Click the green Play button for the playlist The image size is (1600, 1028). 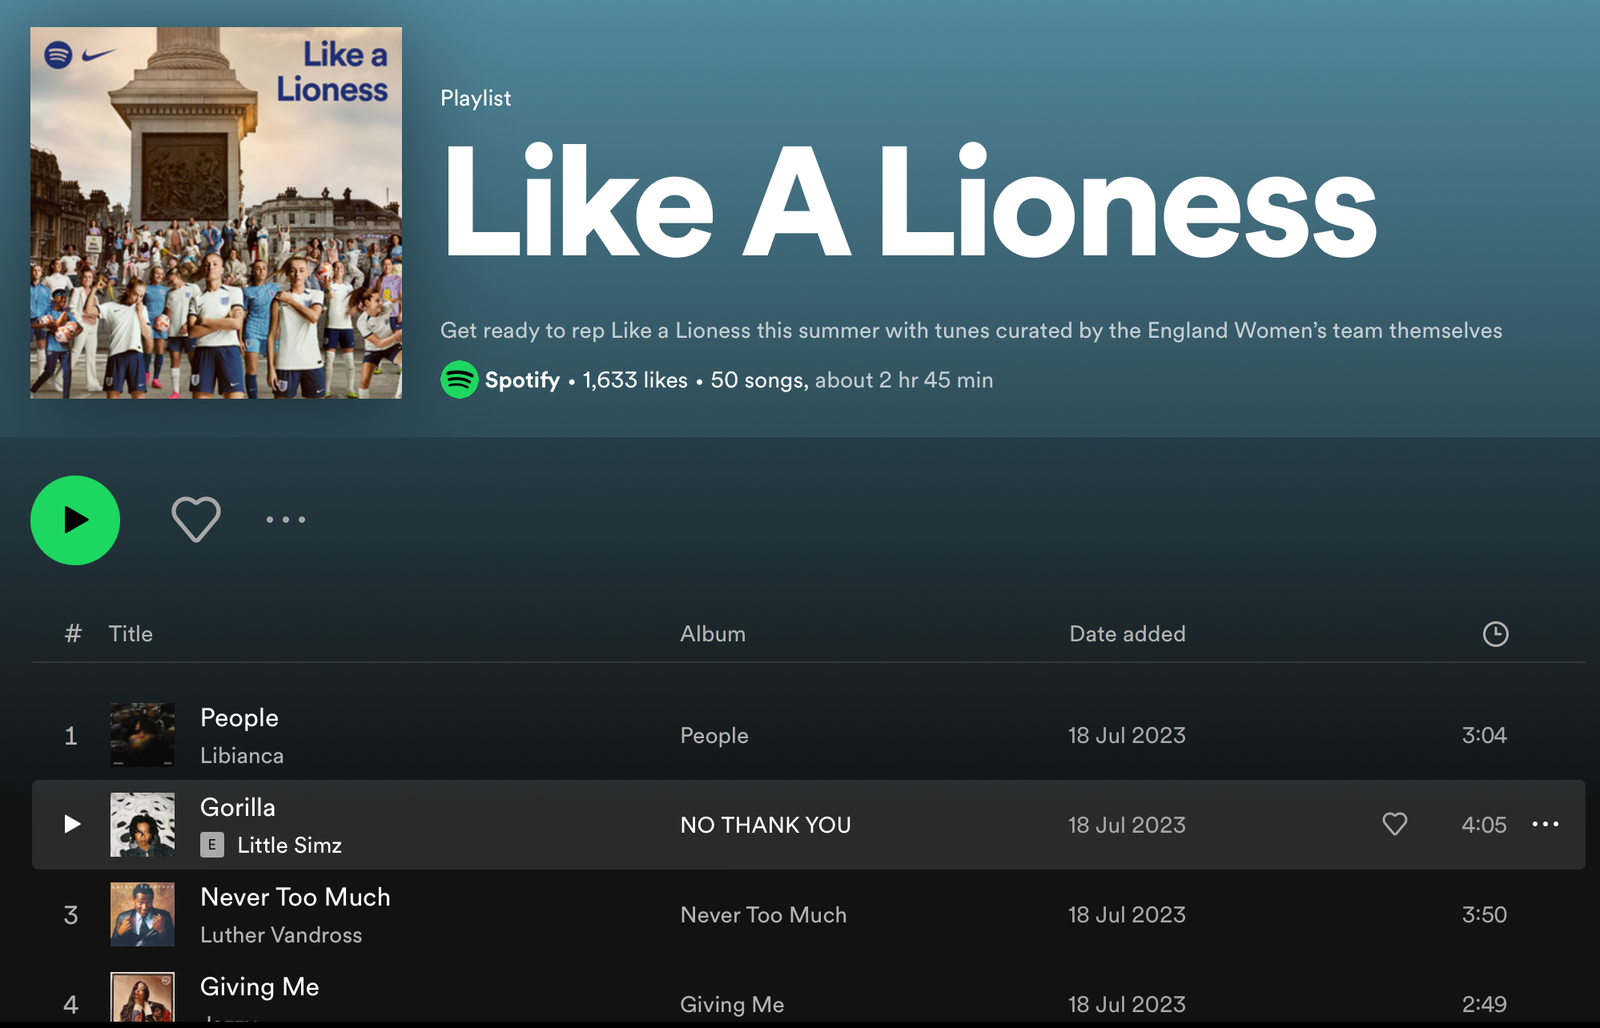pyautogui.click(x=75, y=520)
